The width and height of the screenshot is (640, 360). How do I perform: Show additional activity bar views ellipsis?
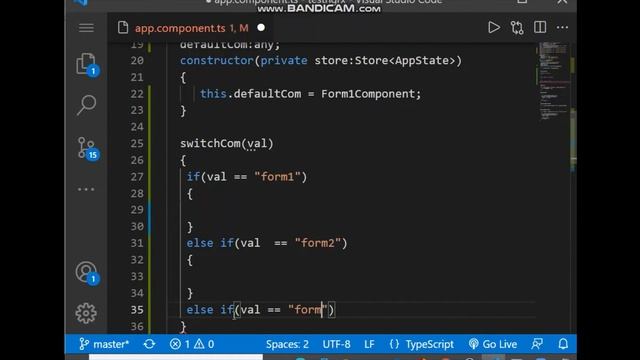(x=86, y=189)
